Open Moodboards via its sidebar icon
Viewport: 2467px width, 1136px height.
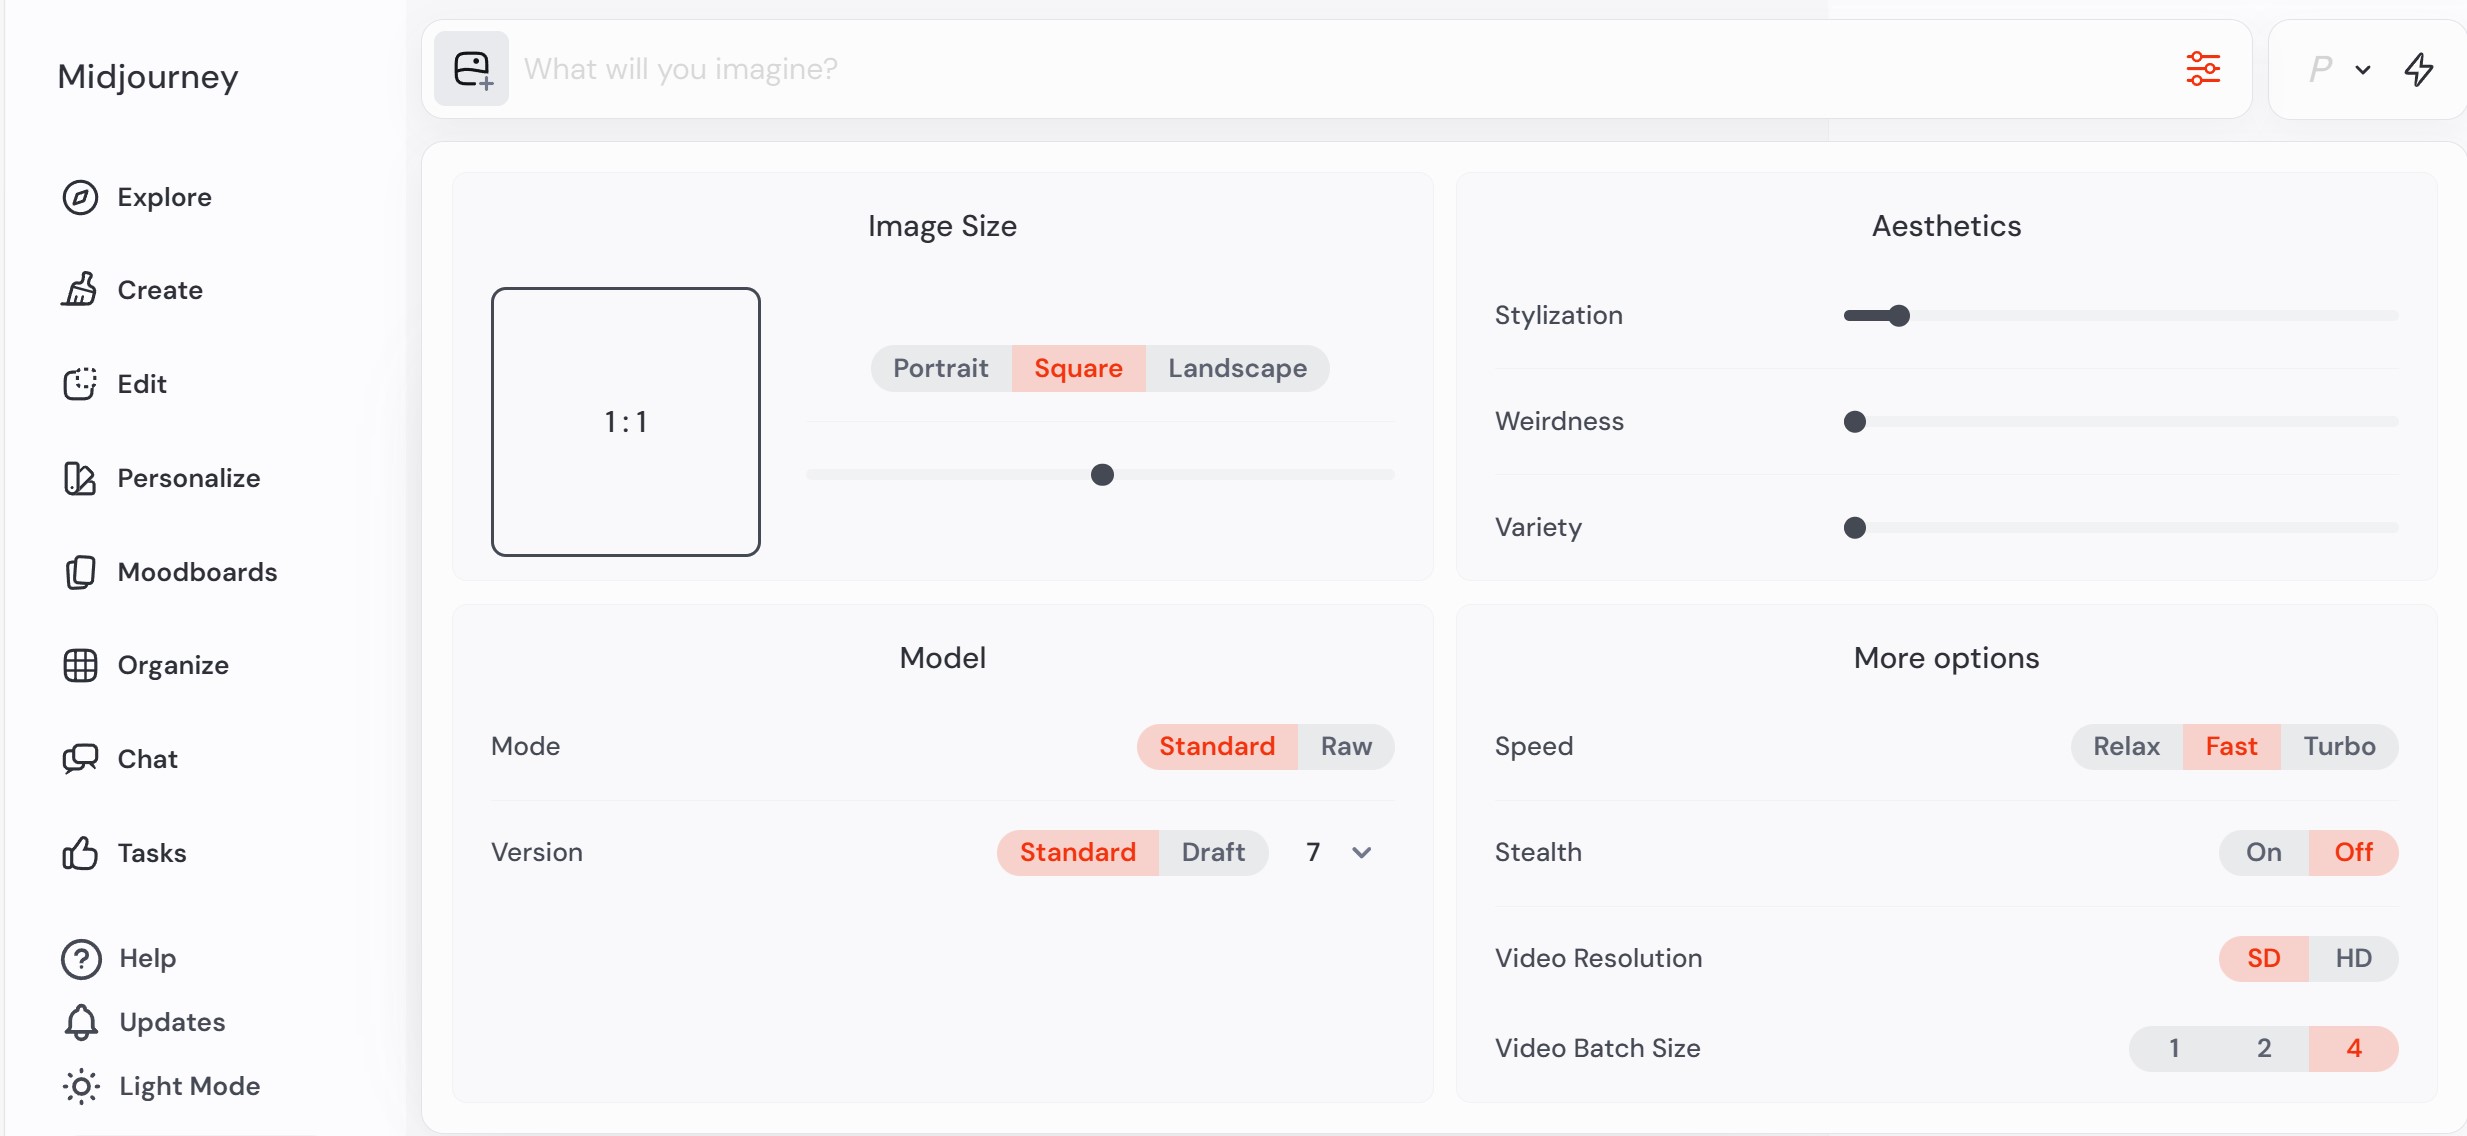(80, 572)
